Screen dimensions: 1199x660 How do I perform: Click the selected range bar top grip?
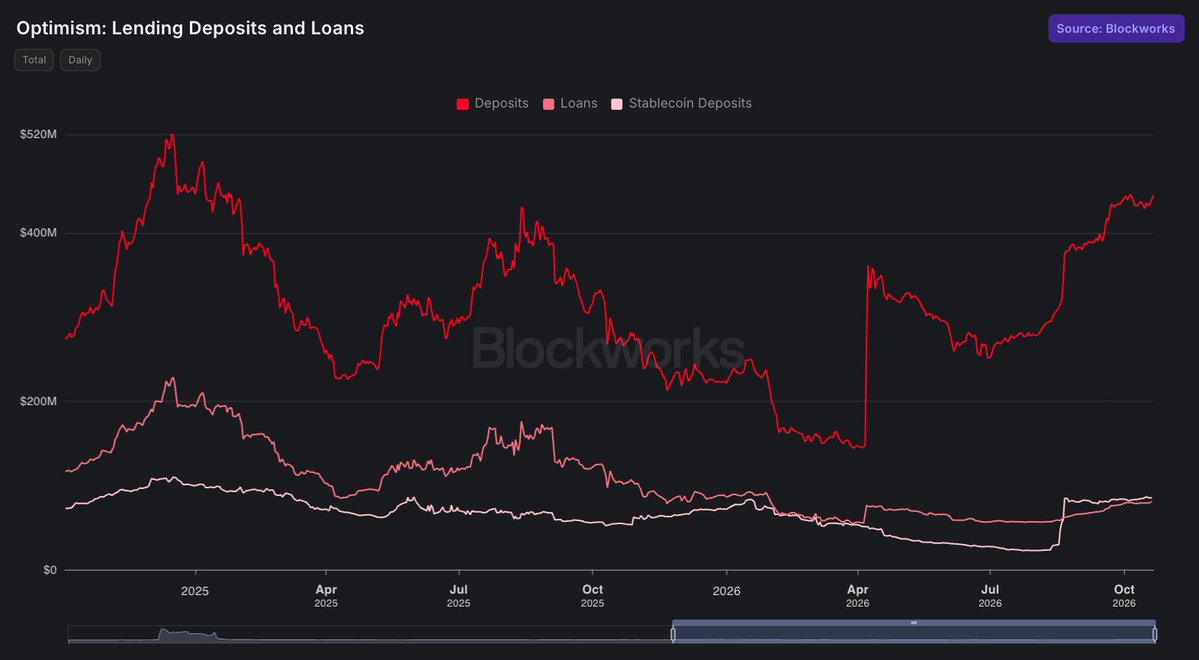tap(914, 623)
